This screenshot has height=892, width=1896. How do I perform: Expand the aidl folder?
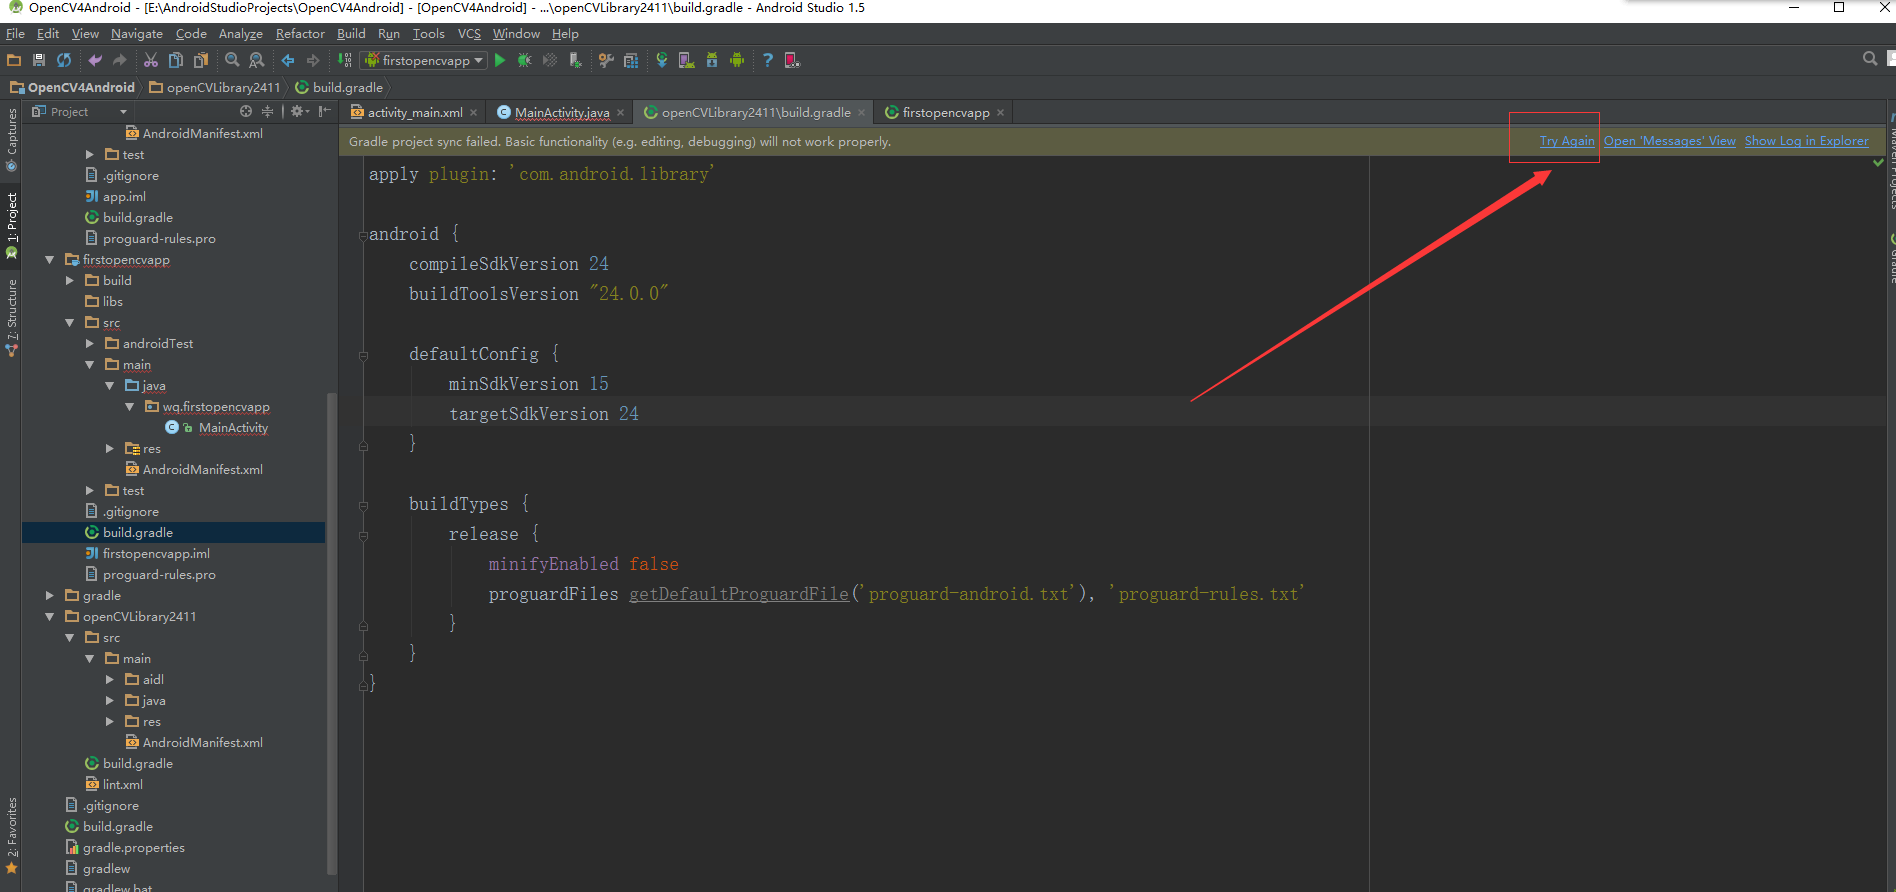[109, 680]
